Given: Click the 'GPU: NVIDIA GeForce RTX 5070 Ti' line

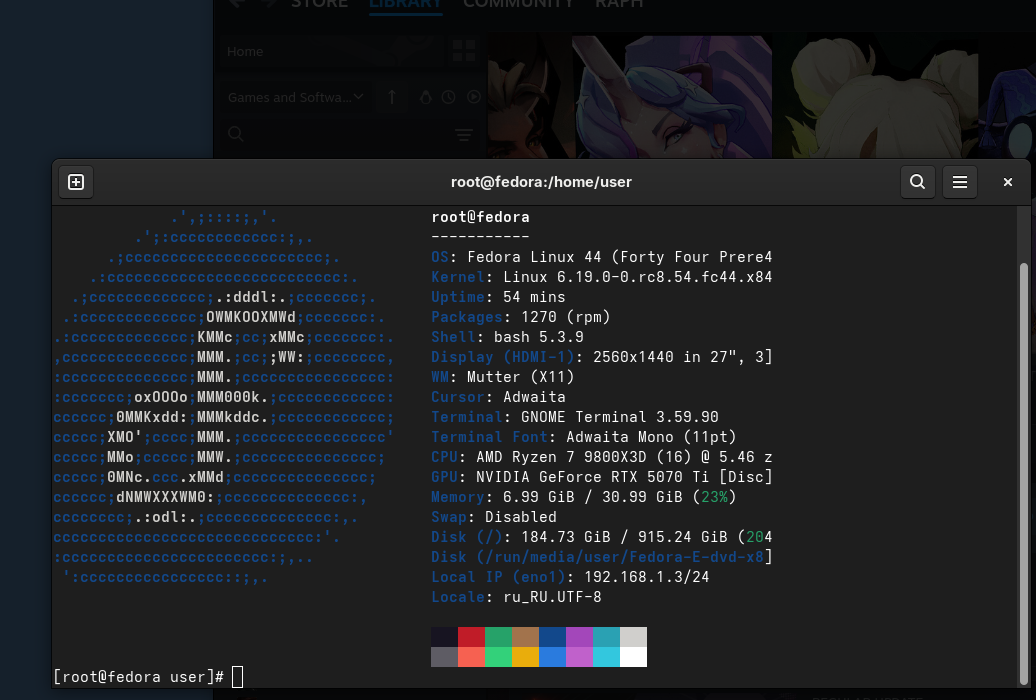Looking at the screenshot, I should pyautogui.click(x=601, y=477).
